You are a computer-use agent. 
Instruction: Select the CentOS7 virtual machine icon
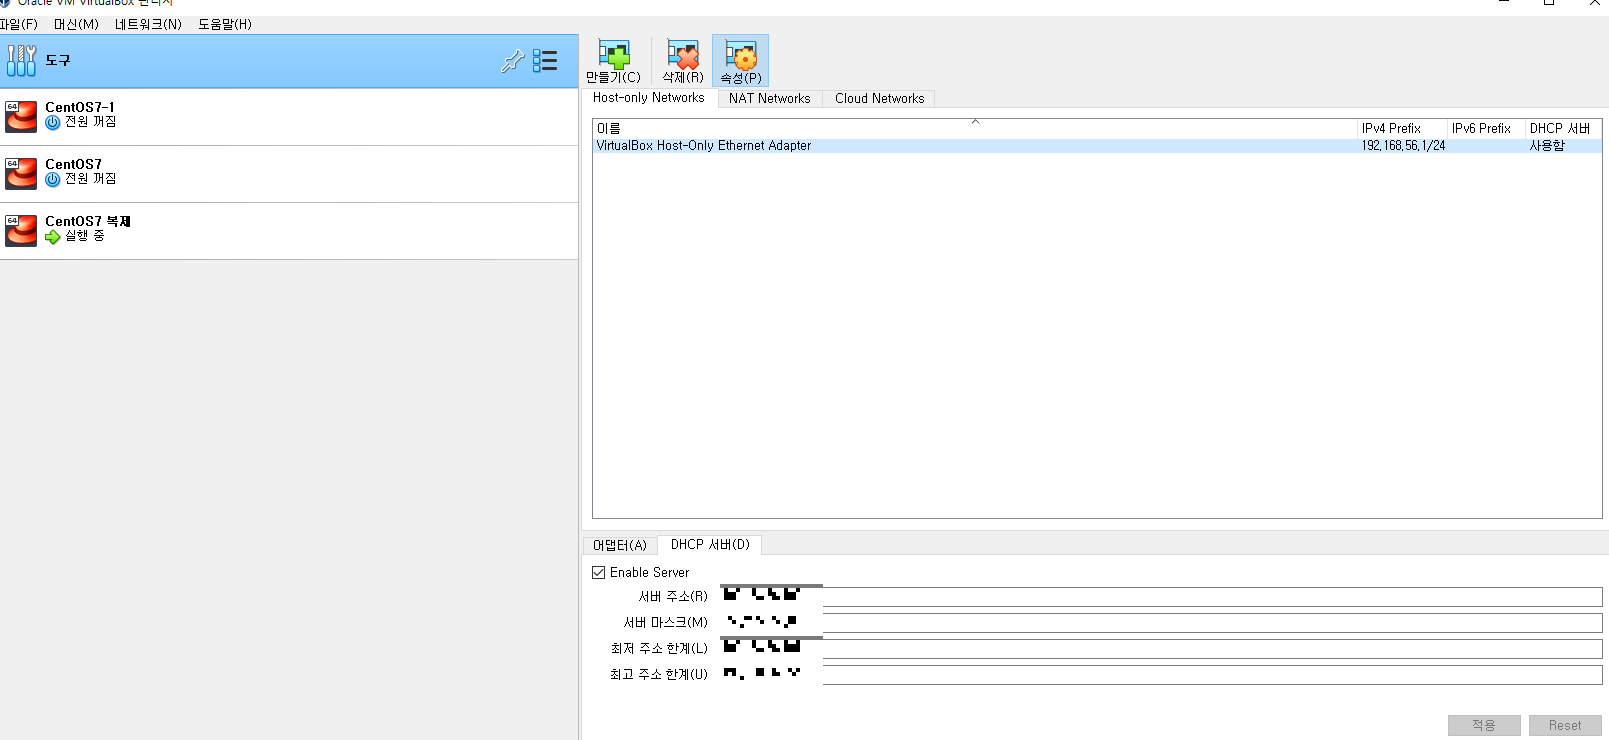tap(21, 173)
